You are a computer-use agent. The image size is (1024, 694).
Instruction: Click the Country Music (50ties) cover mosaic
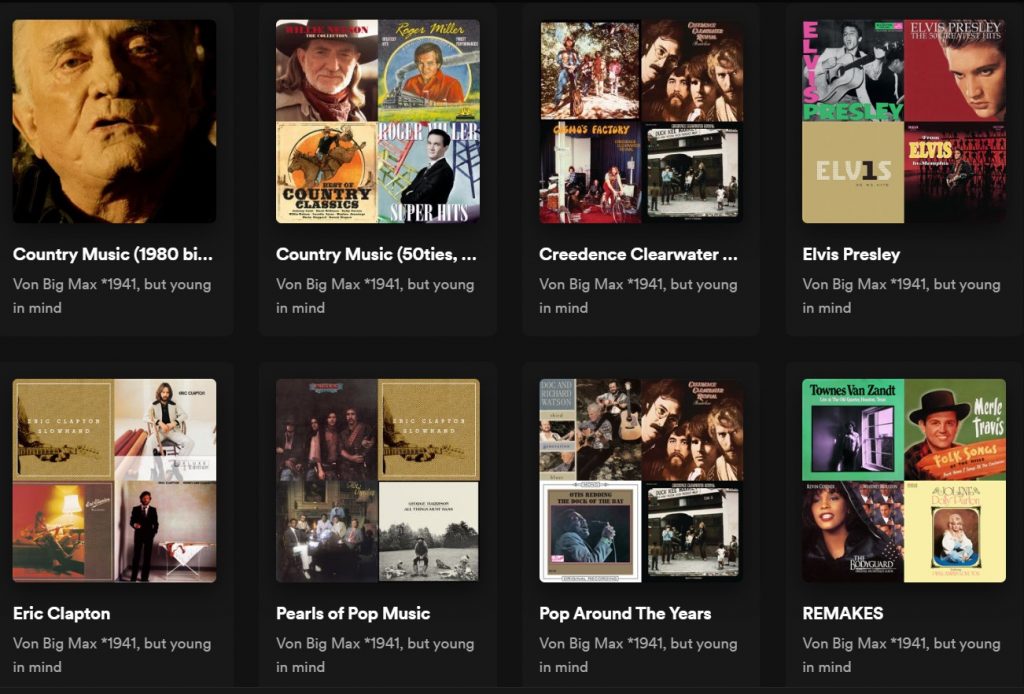(x=377, y=121)
